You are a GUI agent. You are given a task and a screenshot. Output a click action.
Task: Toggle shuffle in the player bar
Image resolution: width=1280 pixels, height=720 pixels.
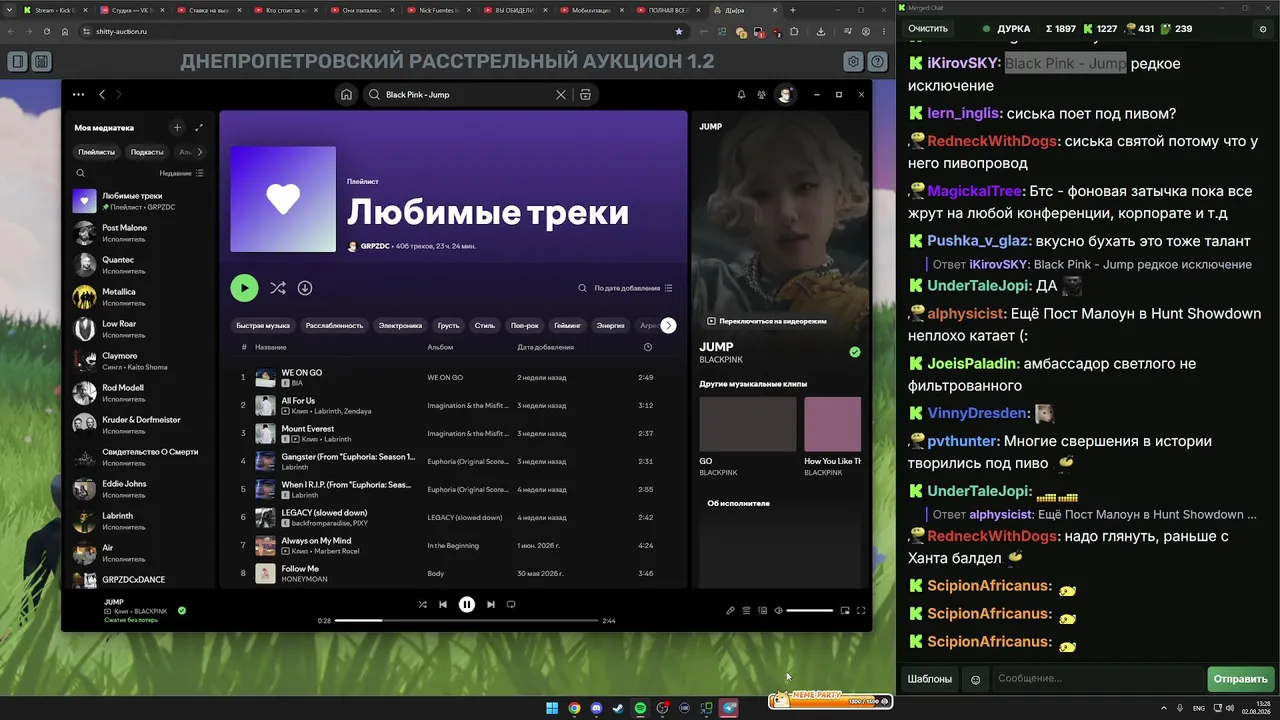[x=422, y=605]
